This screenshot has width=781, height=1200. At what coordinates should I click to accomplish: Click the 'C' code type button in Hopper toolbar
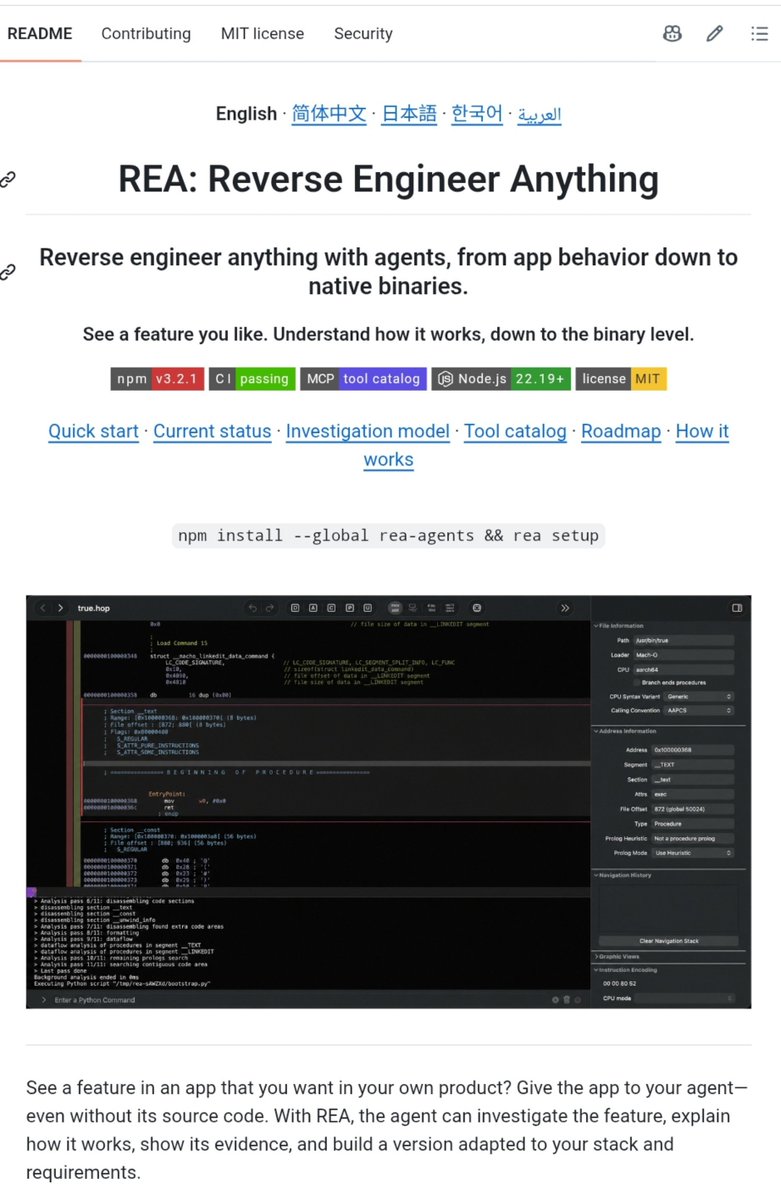coord(331,608)
